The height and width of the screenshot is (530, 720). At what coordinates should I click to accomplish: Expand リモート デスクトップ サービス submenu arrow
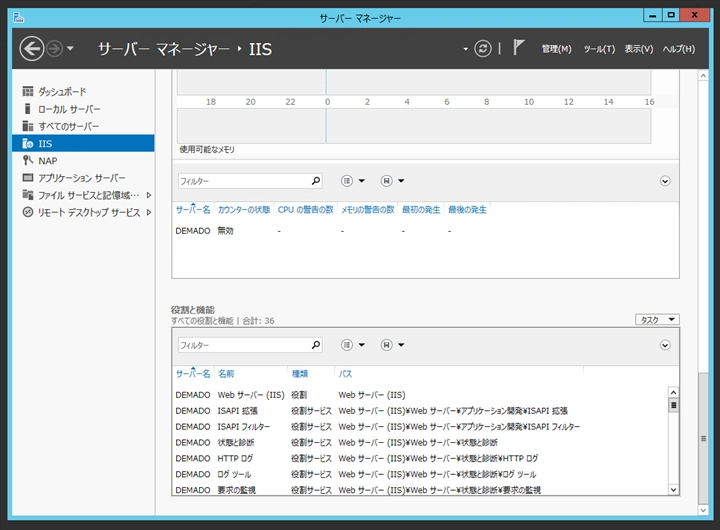149,212
